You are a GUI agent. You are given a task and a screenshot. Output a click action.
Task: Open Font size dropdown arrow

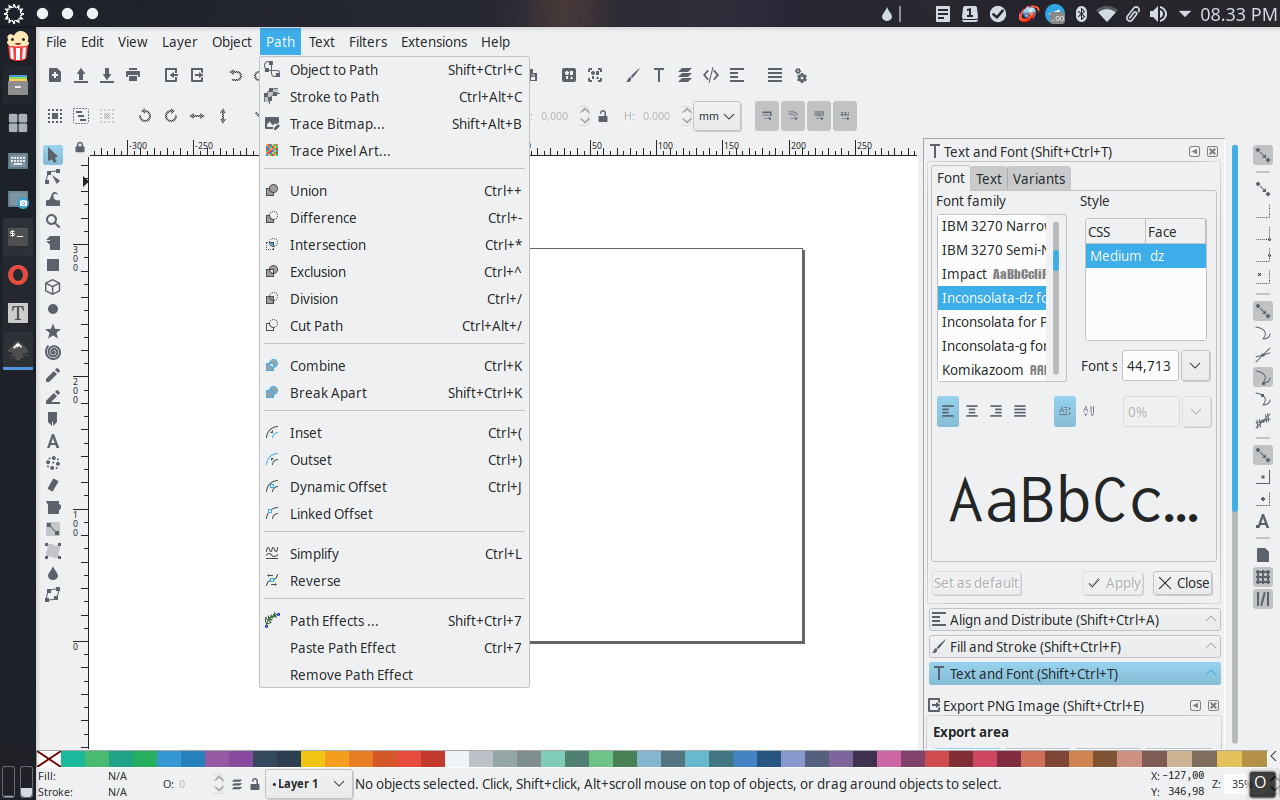coord(1195,366)
